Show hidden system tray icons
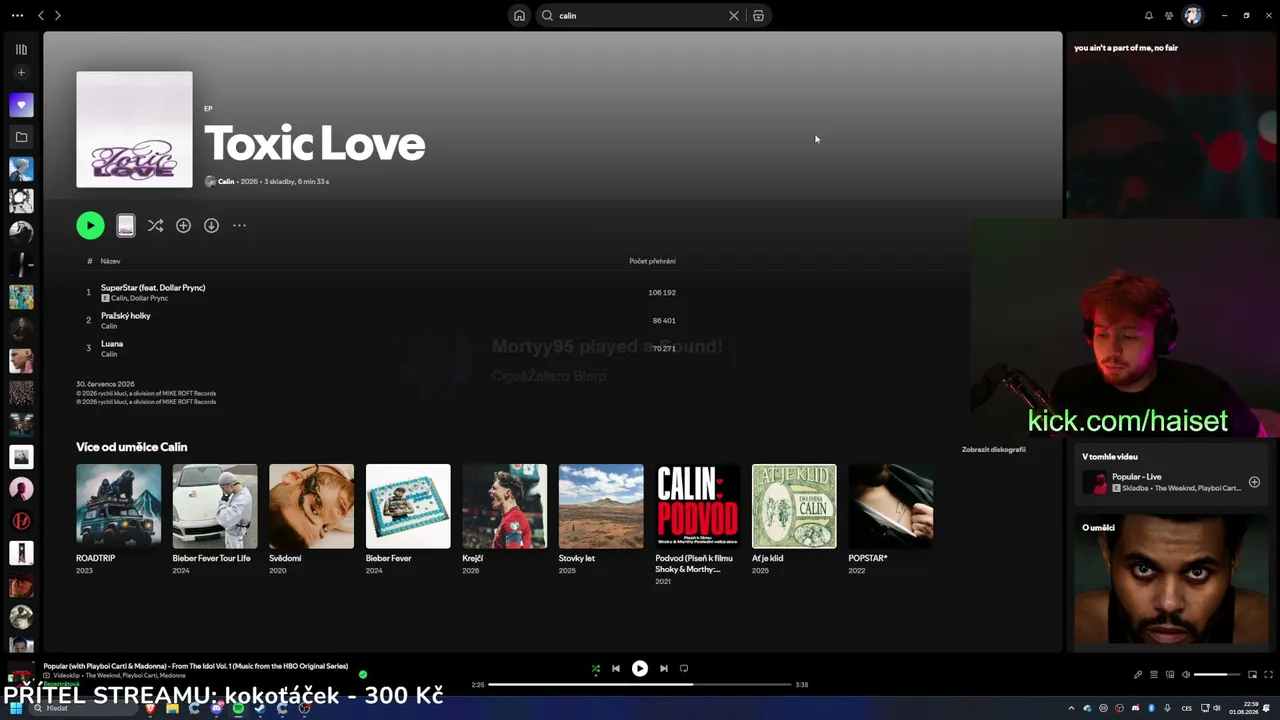Viewport: 1280px width, 720px height. coord(1072,709)
